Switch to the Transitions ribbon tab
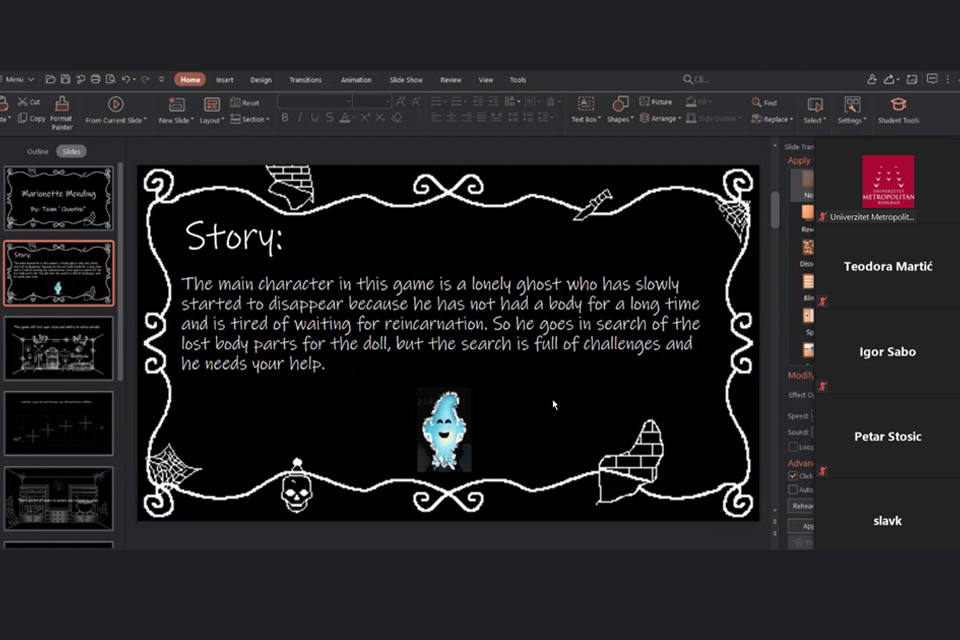 pyautogui.click(x=305, y=80)
